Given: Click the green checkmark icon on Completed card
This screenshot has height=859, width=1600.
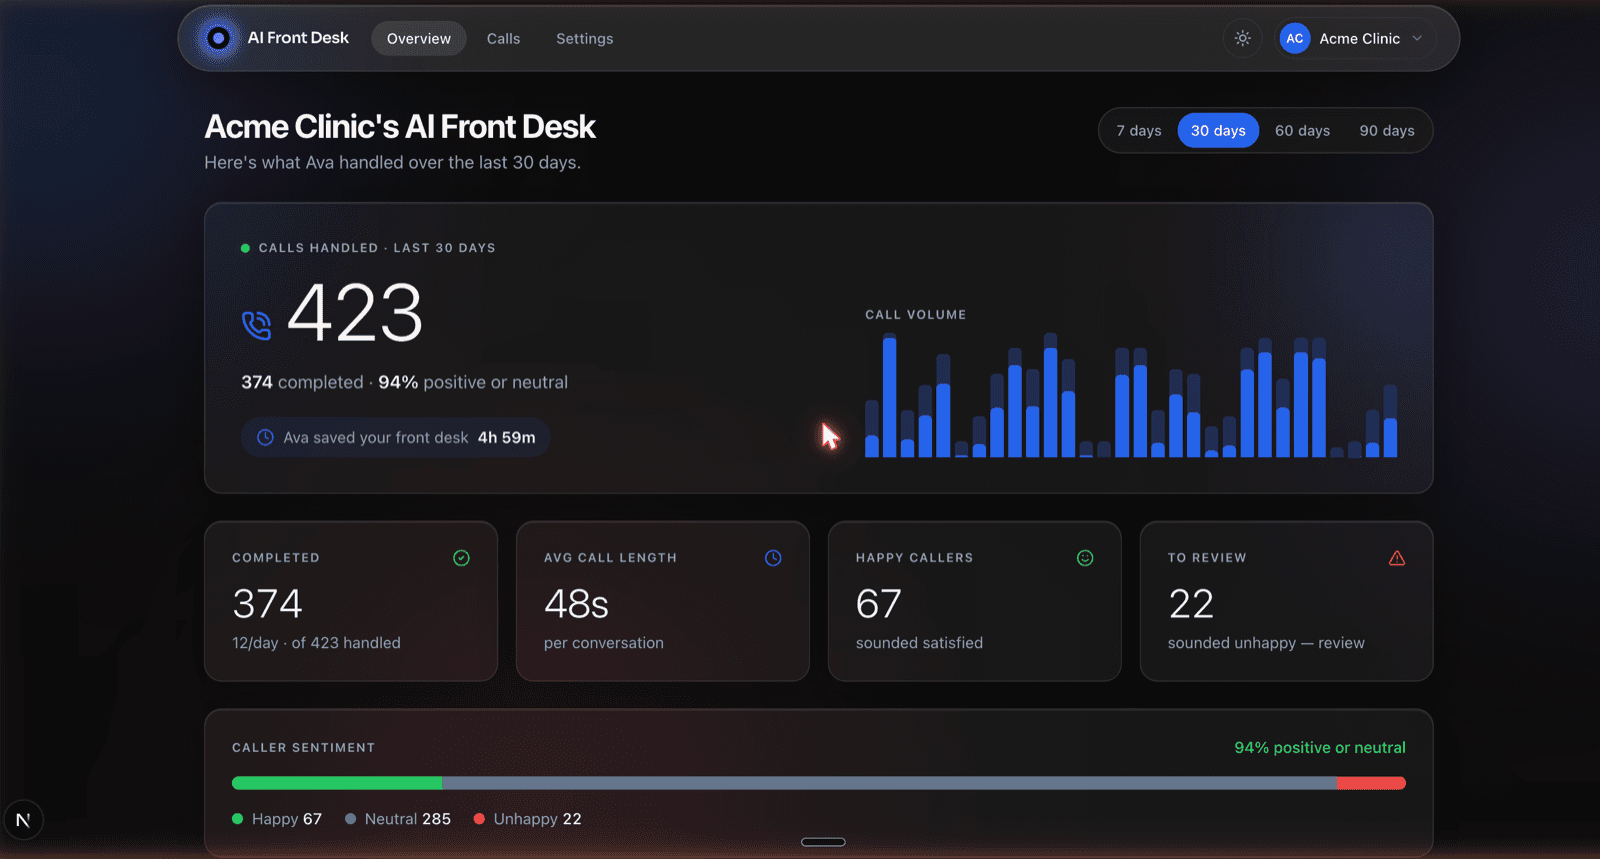Looking at the screenshot, I should (x=461, y=558).
